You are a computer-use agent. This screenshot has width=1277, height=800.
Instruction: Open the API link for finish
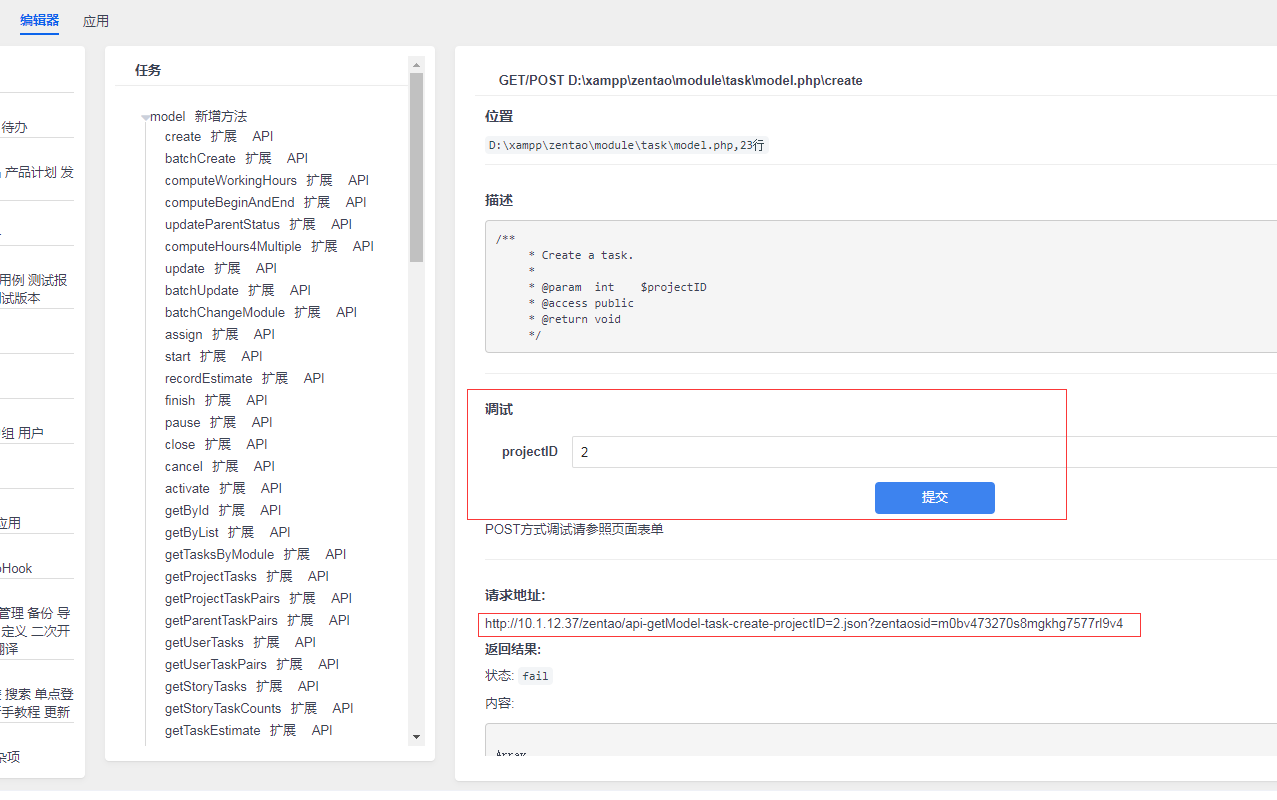(257, 400)
